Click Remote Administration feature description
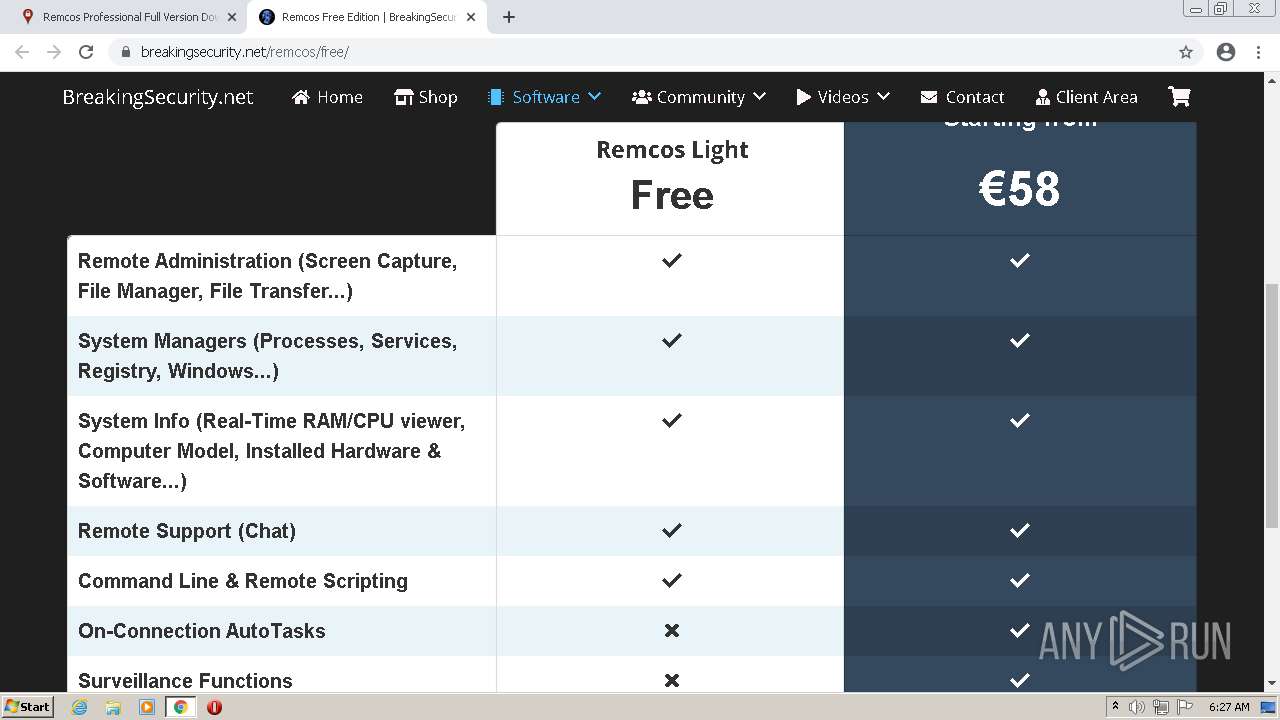This screenshot has height=720, width=1280. 267,276
